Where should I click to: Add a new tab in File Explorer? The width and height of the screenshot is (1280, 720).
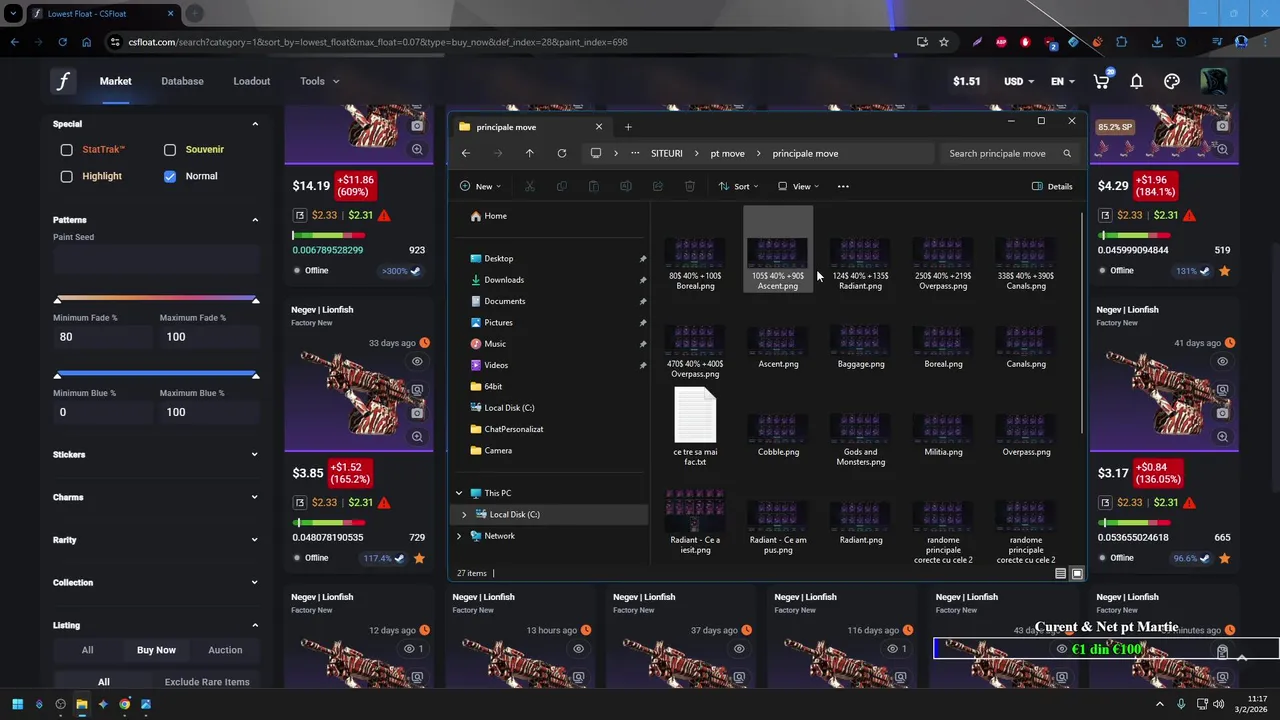[x=628, y=127]
